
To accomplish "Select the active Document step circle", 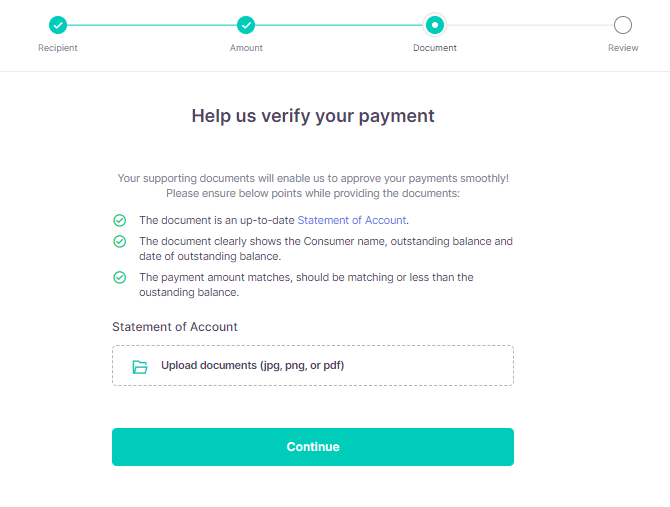I will tap(435, 25).
